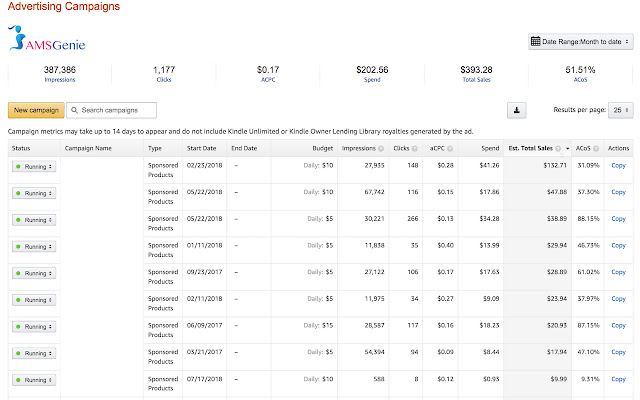The width and height of the screenshot is (640, 400).
Task: Click the download report icon button
Action: point(516,110)
